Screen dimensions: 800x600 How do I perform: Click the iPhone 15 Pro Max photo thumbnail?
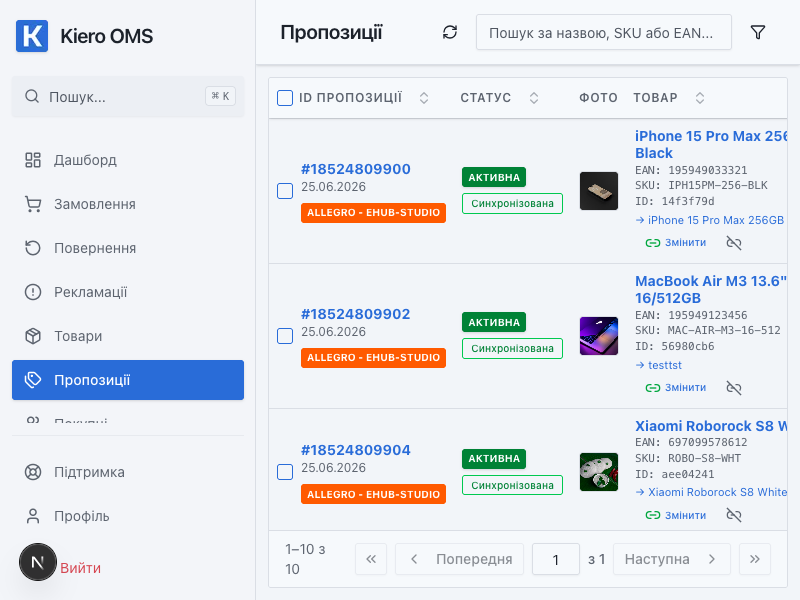pos(599,191)
